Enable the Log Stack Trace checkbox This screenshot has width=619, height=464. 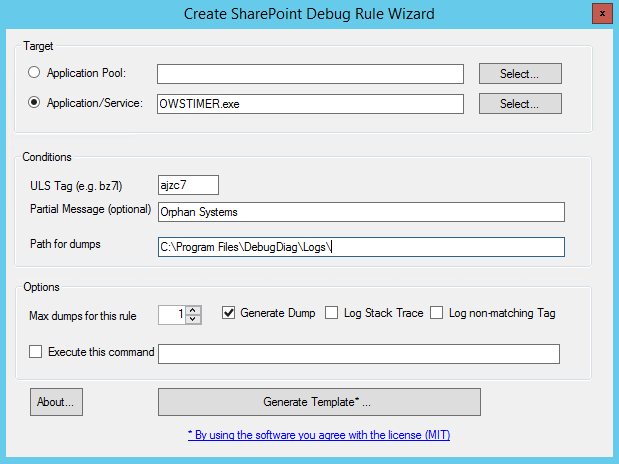pyautogui.click(x=332, y=313)
